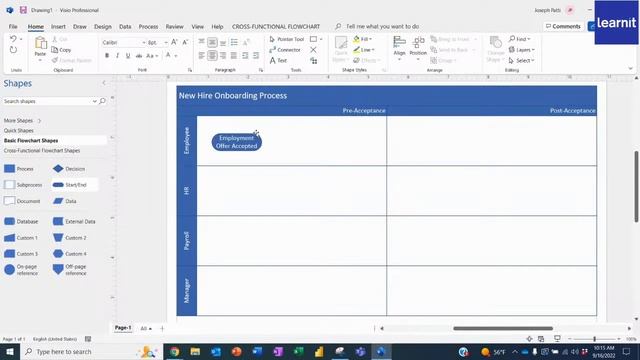Click the Document shape in the stencil

pos(22,201)
